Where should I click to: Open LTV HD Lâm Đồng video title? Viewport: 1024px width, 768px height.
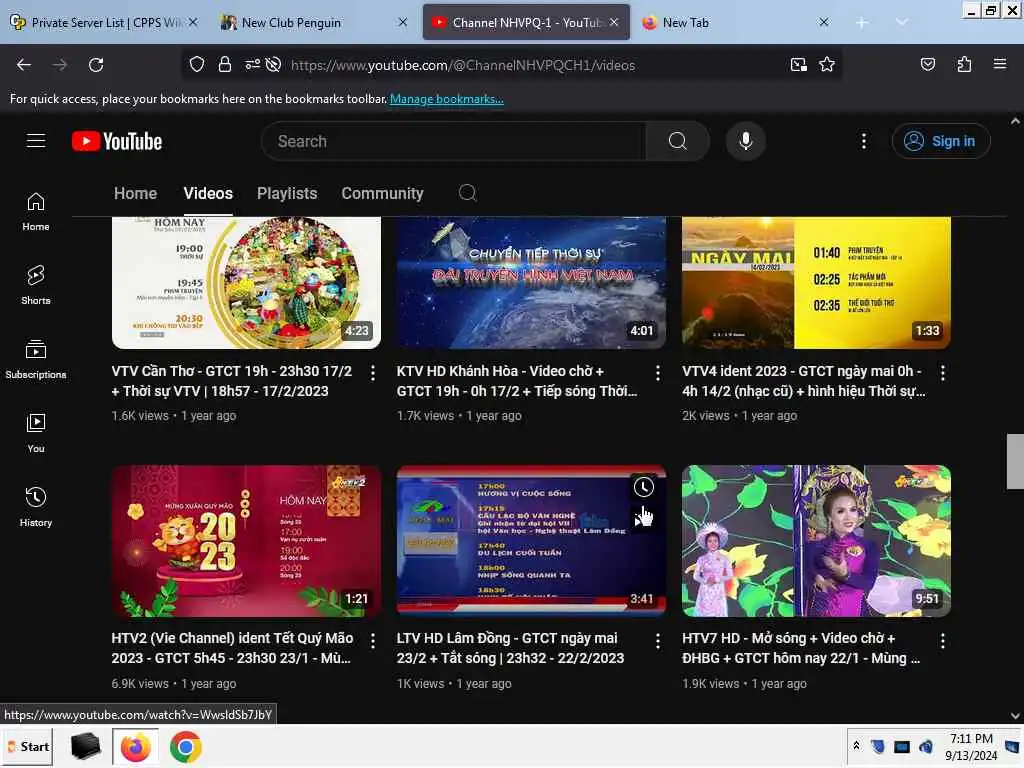click(510, 648)
